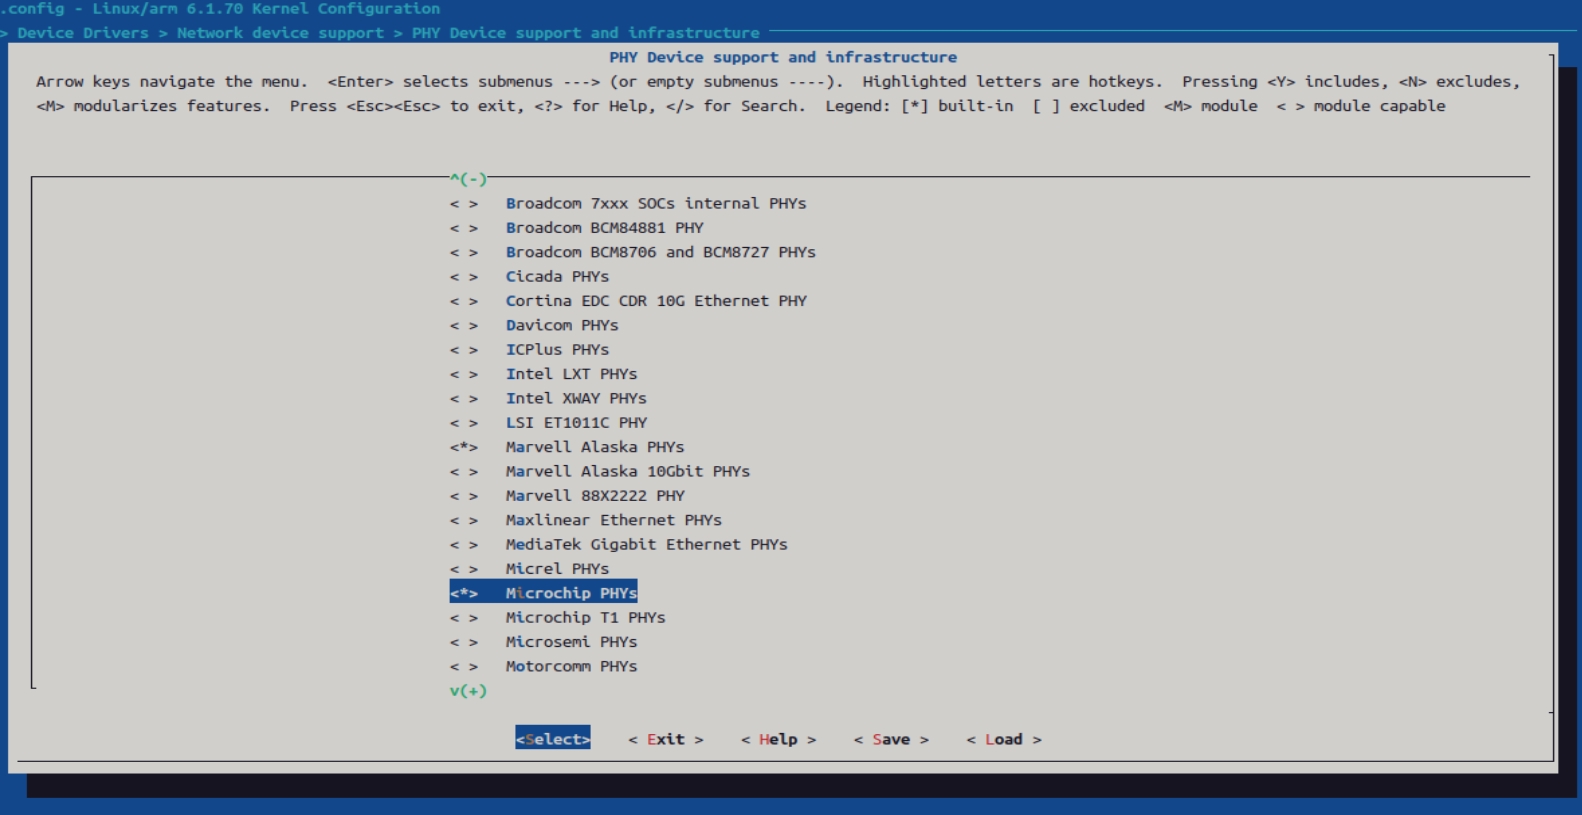Toggle MediaTek Gigabit Ethernet PHYs tristate box
1582x815 pixels.
464,544
